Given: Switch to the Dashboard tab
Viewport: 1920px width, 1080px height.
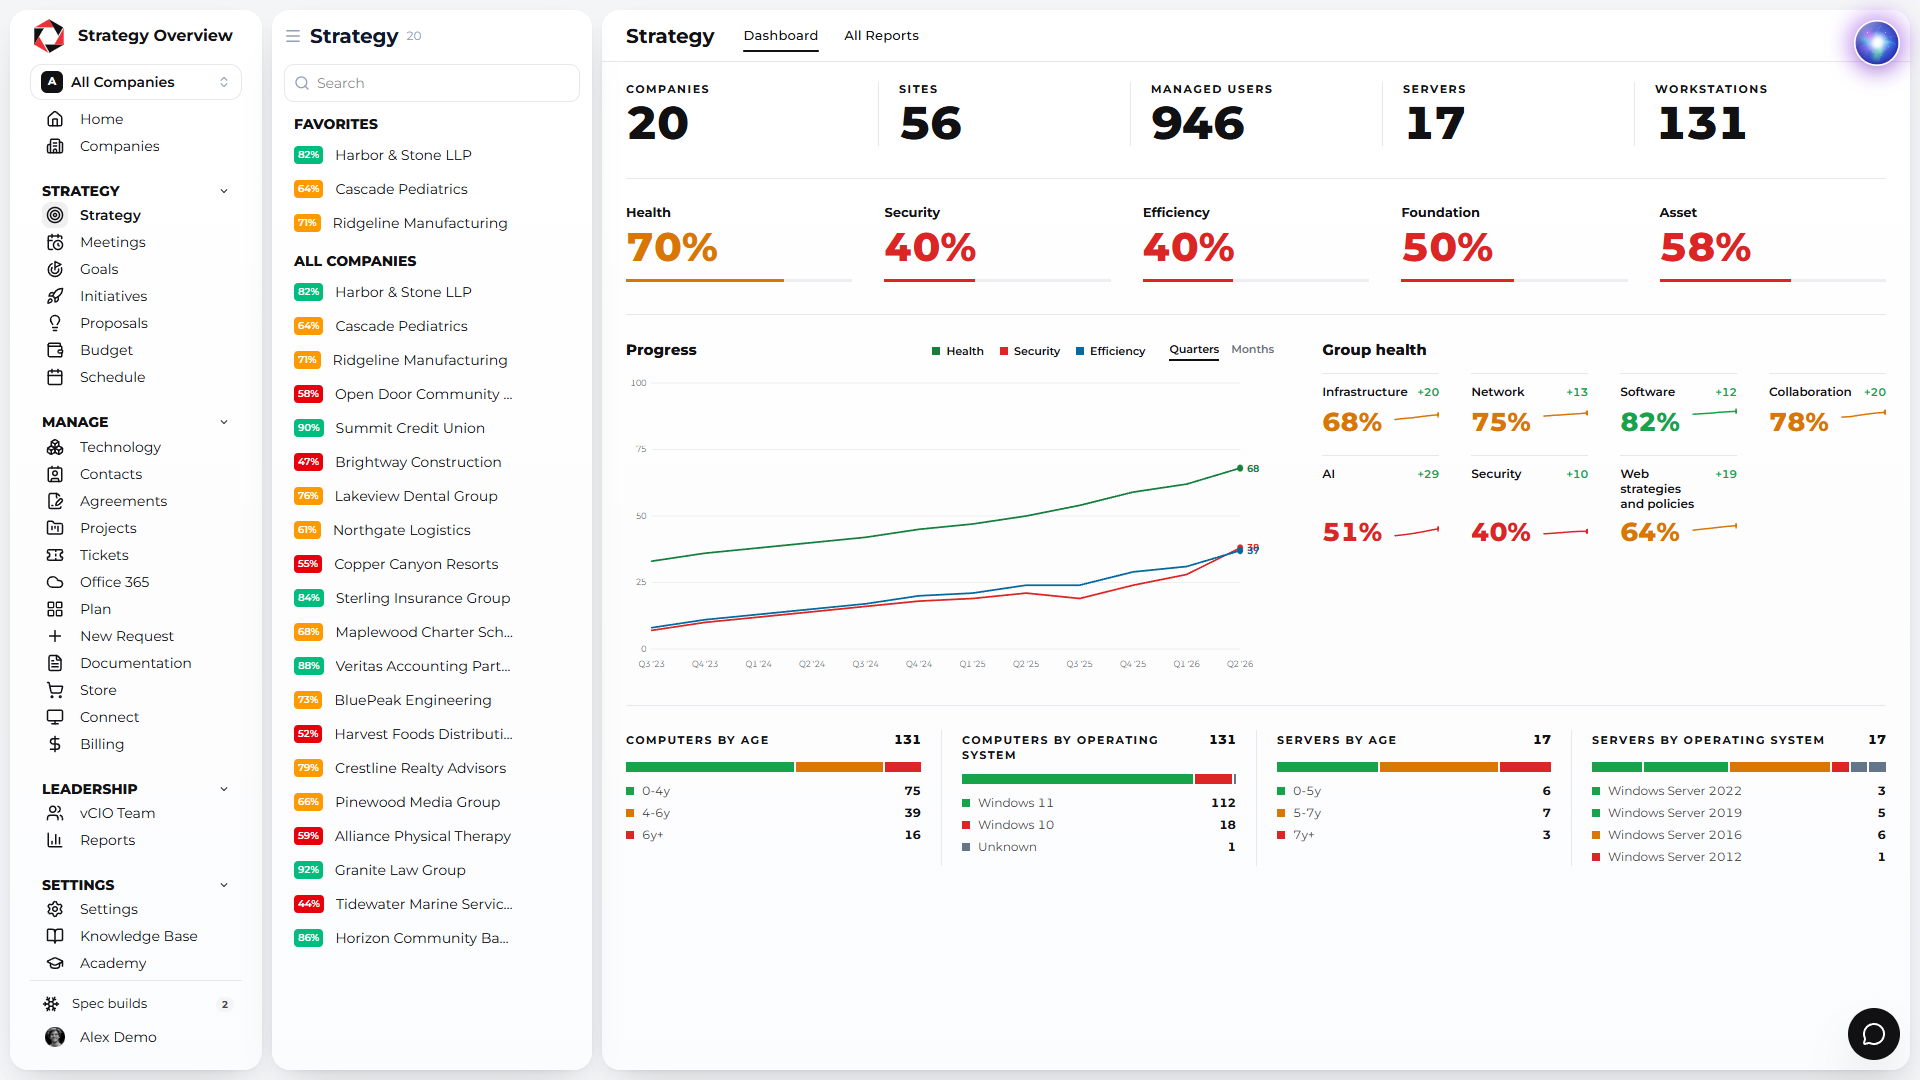Looking at the screenshot, I should [x=780, y=36].
